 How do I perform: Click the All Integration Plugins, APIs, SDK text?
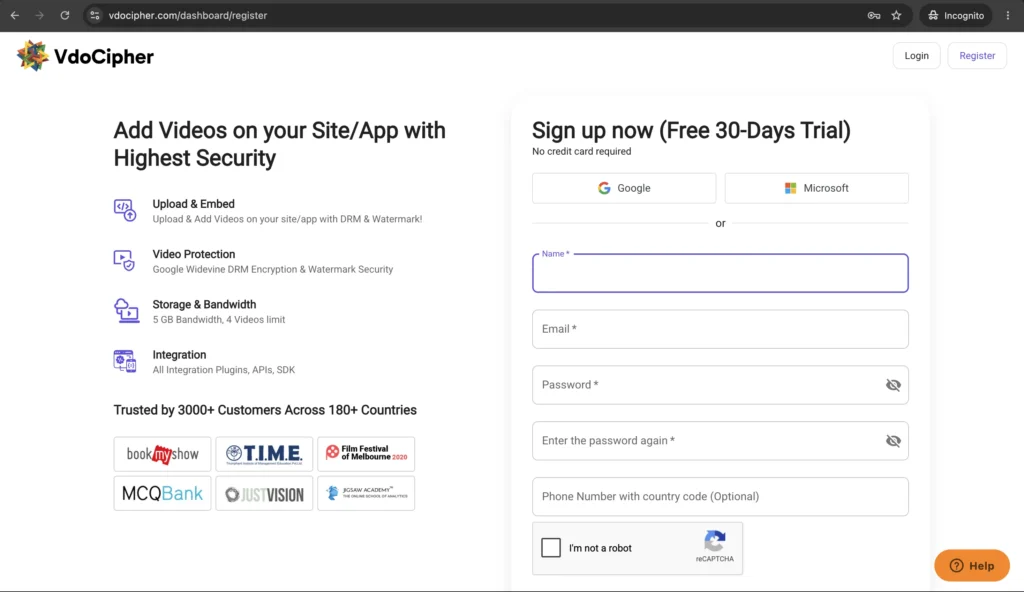coord(223,370)
